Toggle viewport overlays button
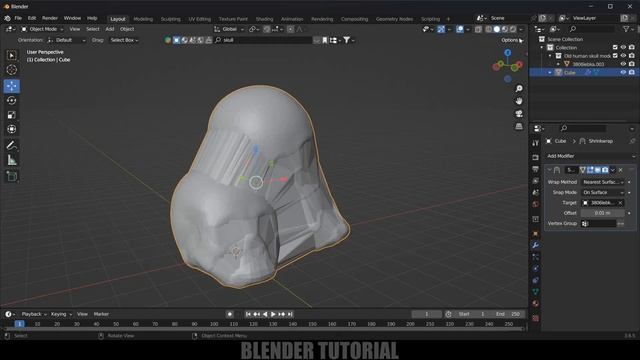The height and width of the screenshot is (360, 640). [x=460, y=29]
